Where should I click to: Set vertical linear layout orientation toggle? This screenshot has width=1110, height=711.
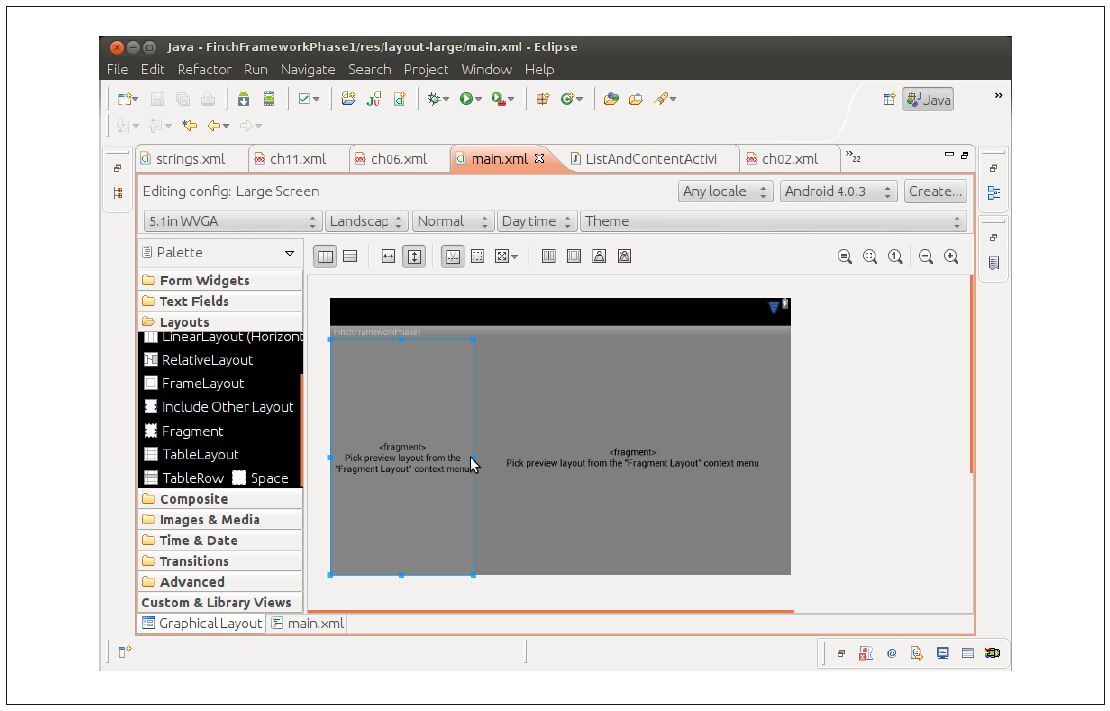pyautogui.click(x=350, y=256)
